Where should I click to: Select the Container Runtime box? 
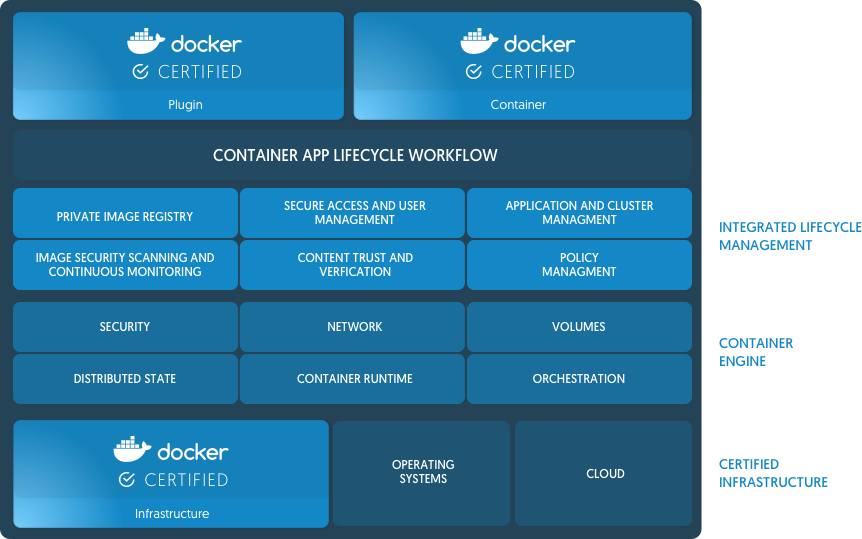pos(352,379)
